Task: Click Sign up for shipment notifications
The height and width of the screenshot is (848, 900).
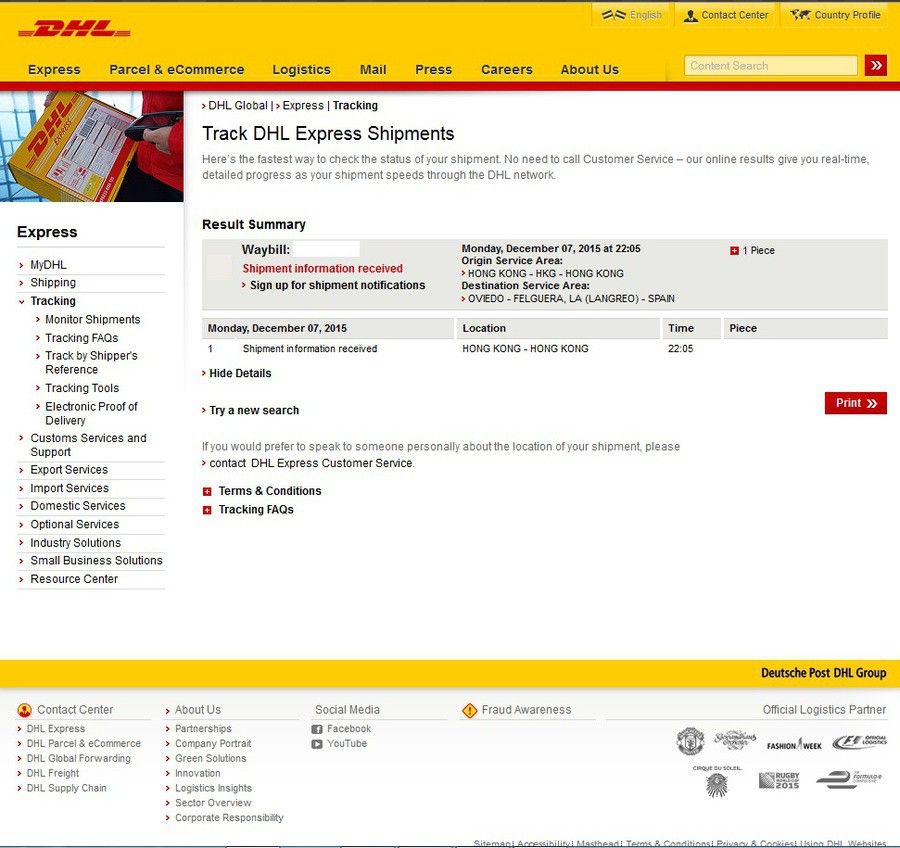Action: (x=338, y=285)
